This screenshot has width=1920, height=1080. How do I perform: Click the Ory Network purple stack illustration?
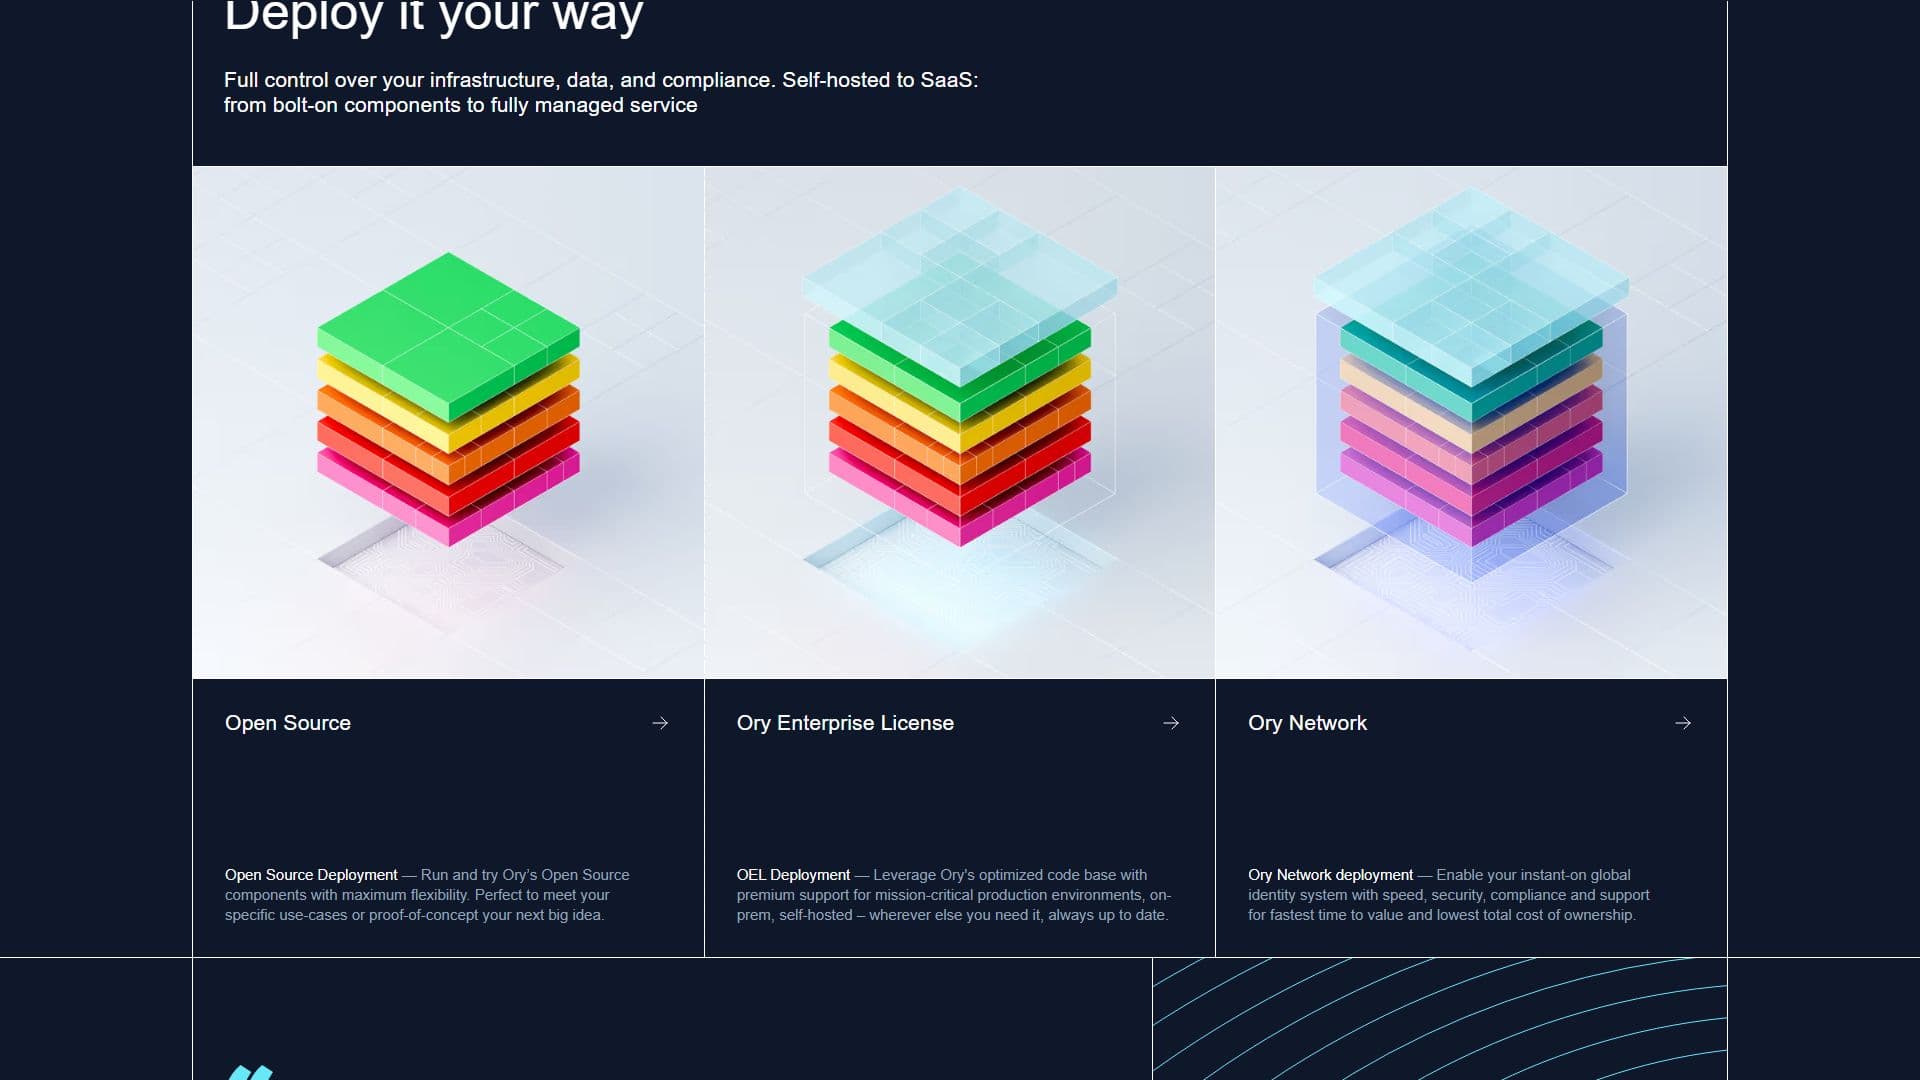click(1471, 422)
